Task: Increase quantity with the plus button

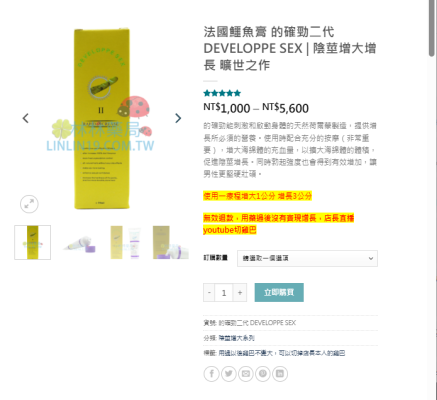Action: (x=240, y=293)
